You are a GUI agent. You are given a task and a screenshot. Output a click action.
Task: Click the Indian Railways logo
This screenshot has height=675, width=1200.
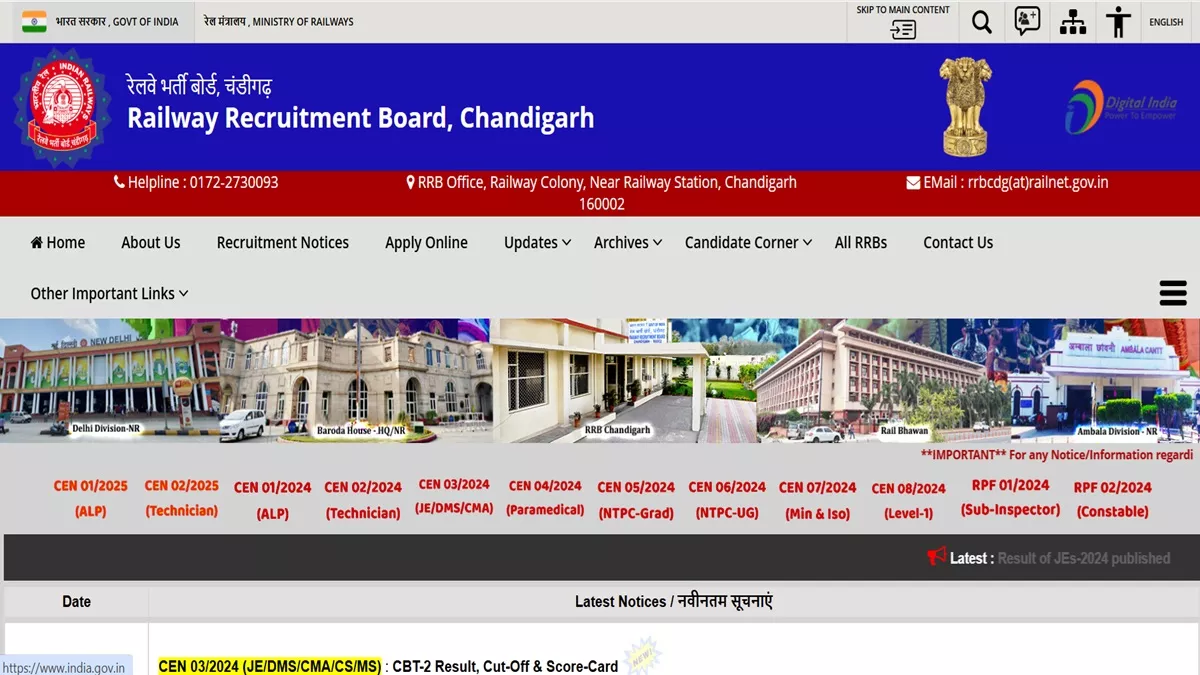(62, 107)
